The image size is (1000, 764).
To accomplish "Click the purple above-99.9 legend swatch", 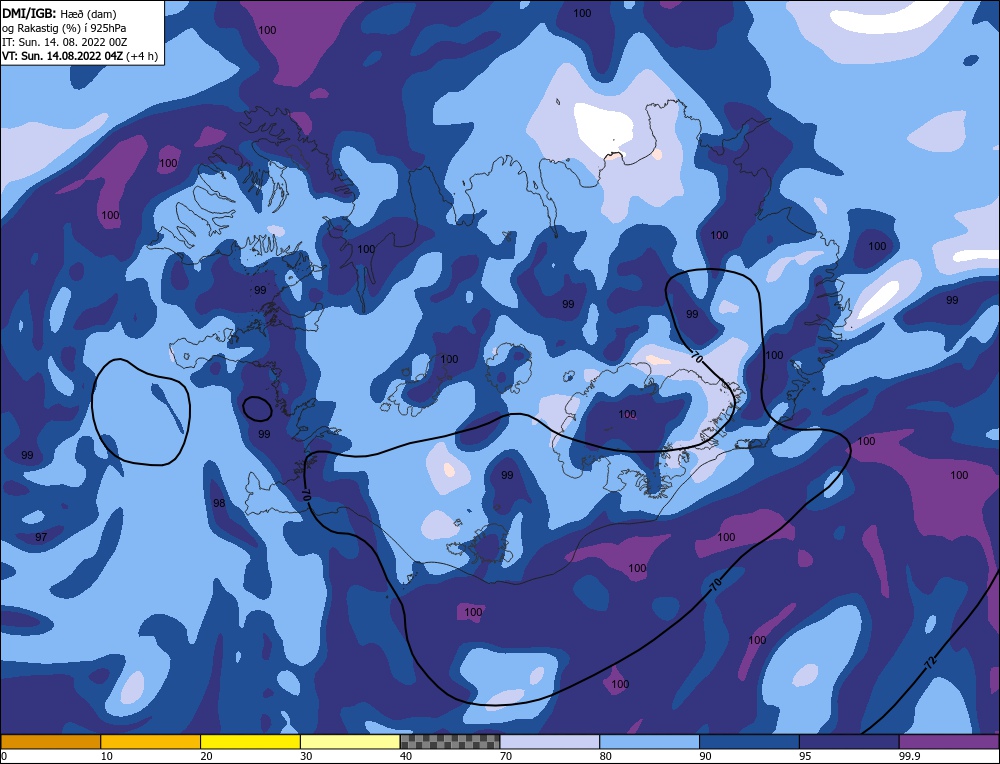I will coord(949,741).
